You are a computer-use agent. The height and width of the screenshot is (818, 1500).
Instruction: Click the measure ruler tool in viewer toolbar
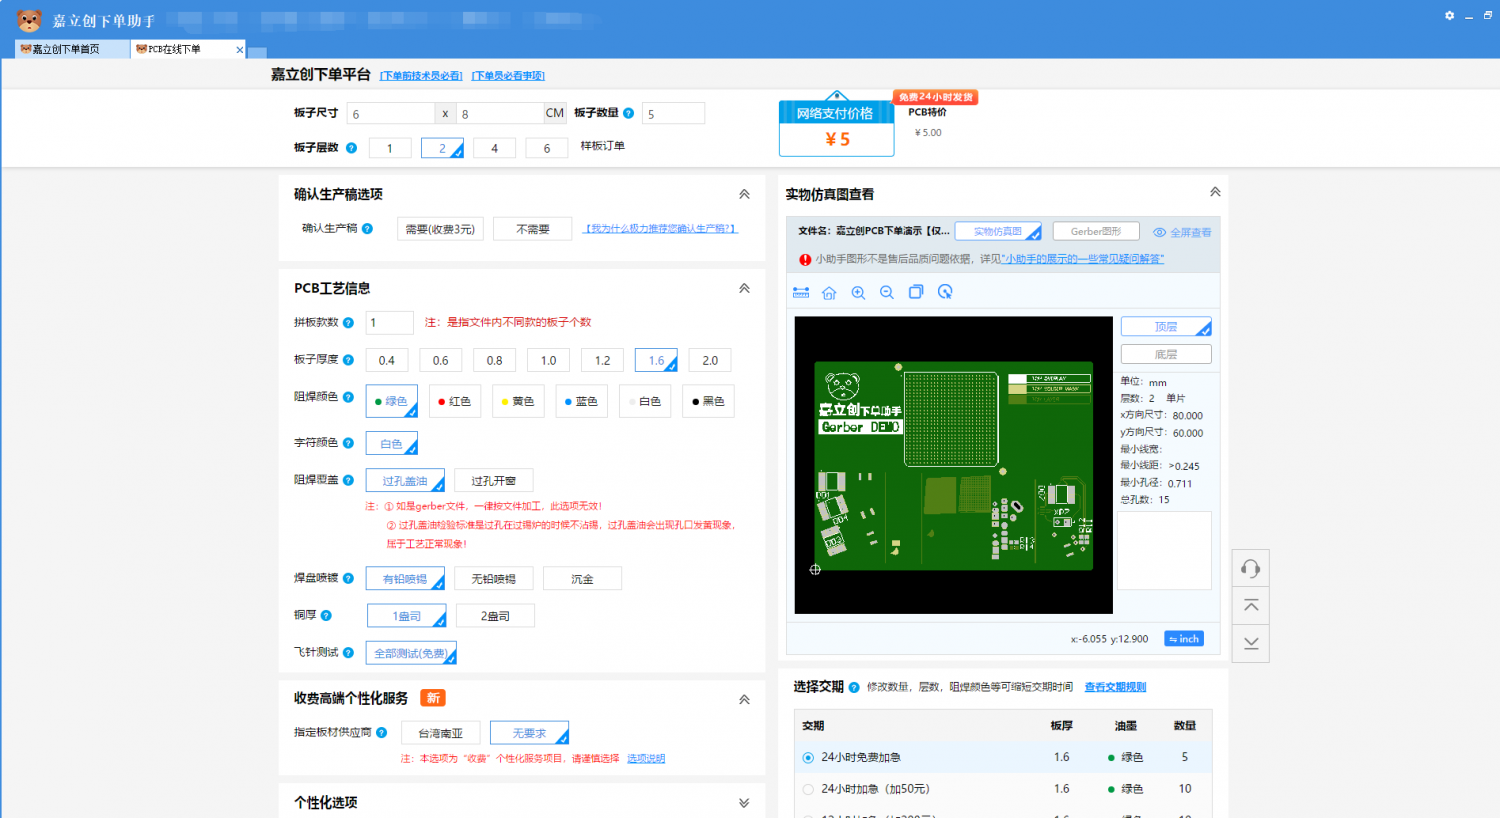coord(801,292)
